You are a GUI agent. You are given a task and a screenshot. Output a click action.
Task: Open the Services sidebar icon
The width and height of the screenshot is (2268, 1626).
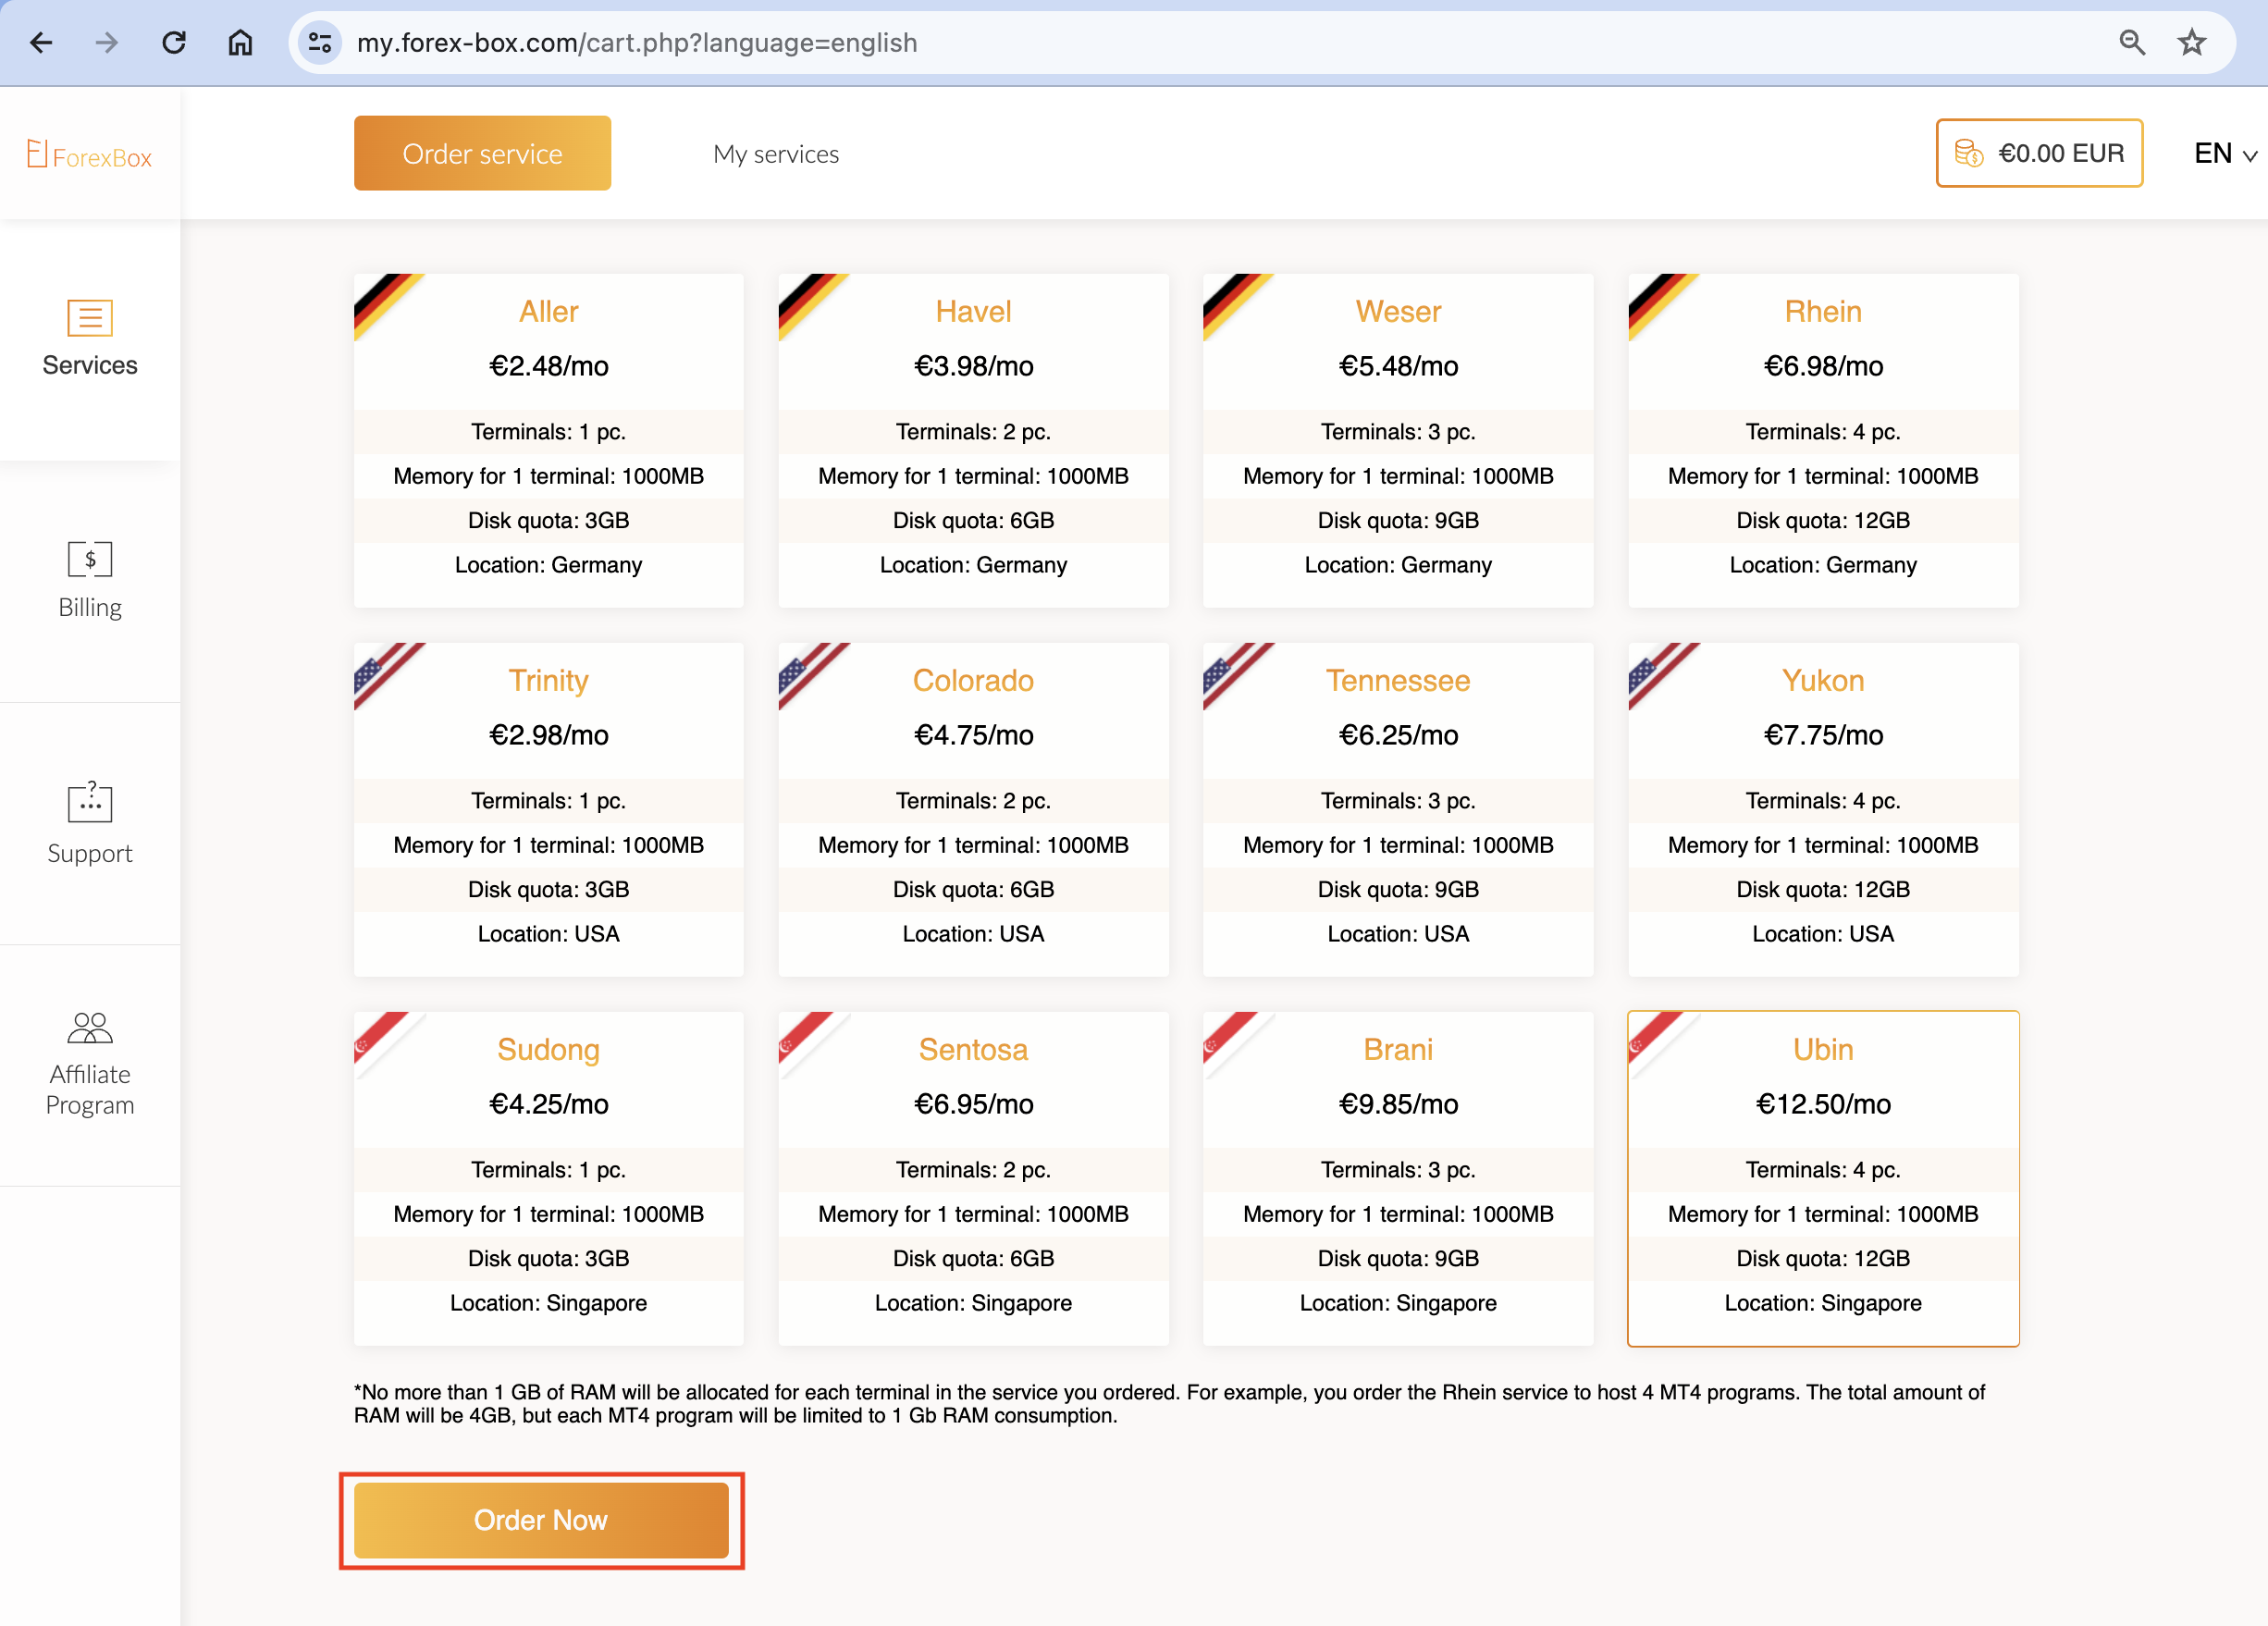pos(90,318)
